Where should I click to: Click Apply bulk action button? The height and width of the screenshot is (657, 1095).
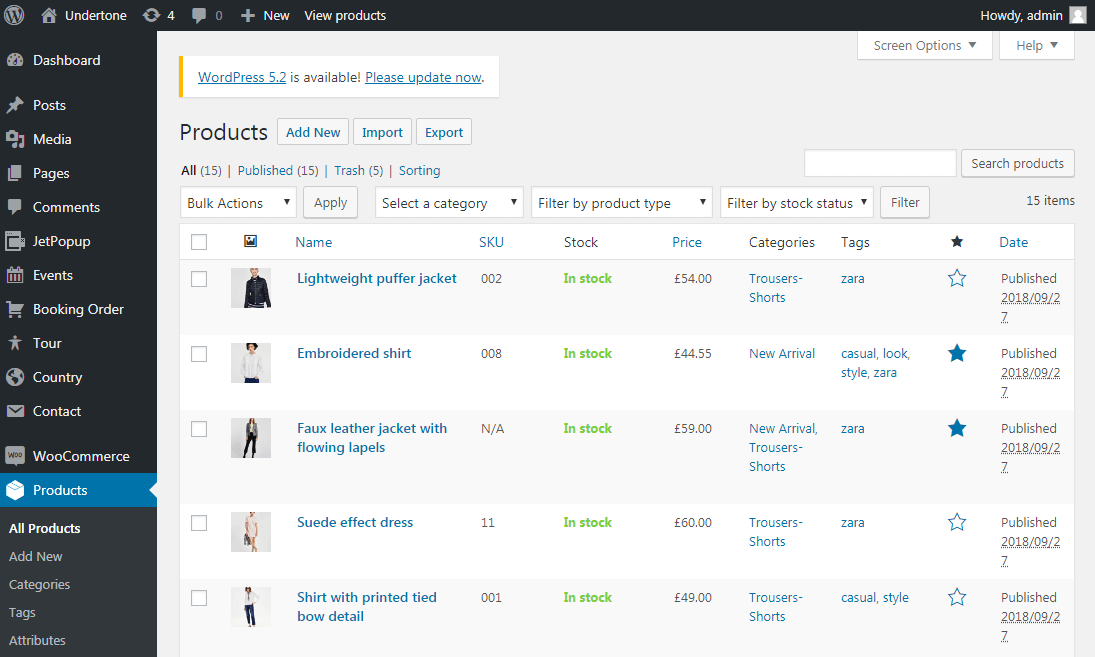pyautogui.click(x=330, y=202)
